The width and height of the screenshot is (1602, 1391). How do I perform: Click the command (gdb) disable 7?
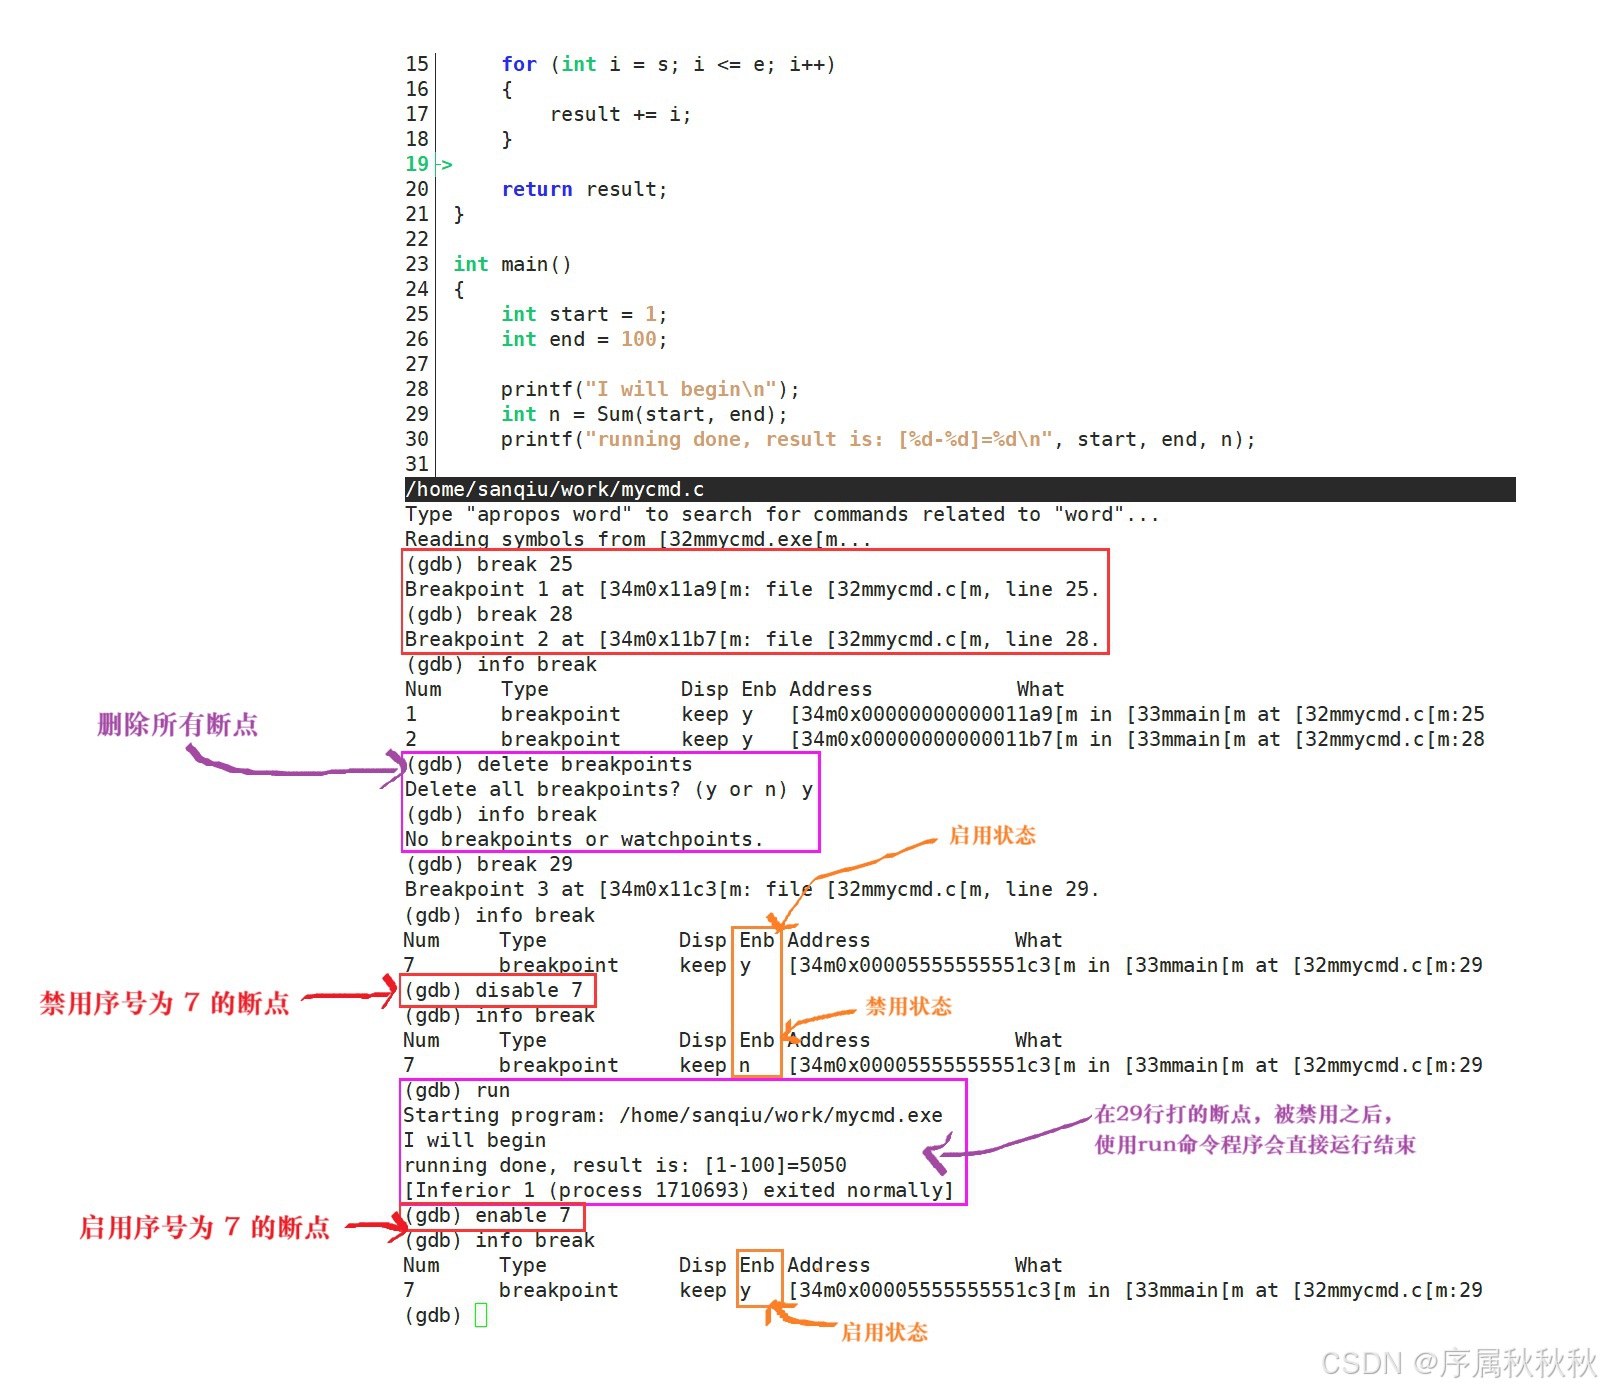tap(493, 990)
